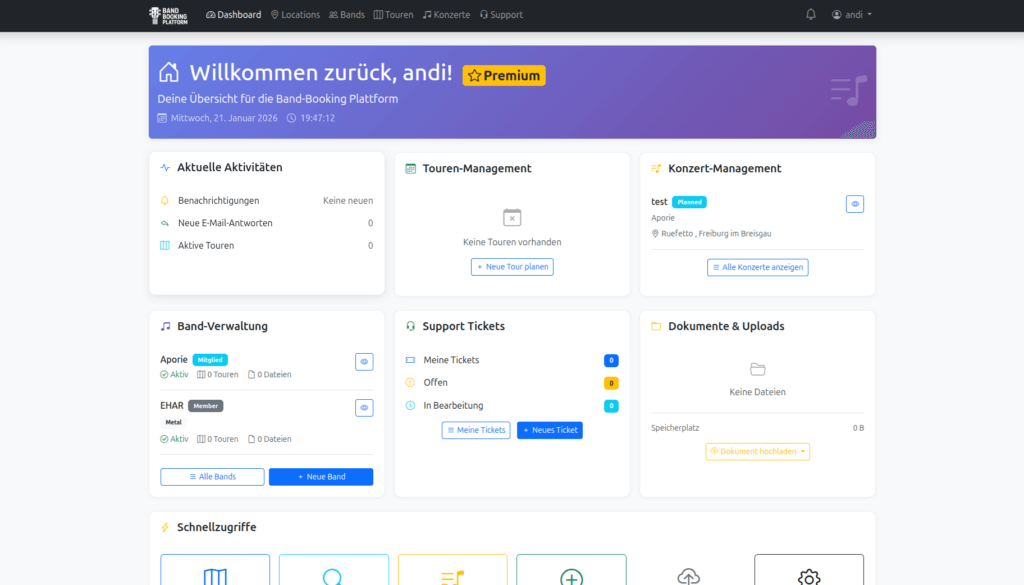
Task: Click the Neue Tour planen button
Action: [512, 267]
